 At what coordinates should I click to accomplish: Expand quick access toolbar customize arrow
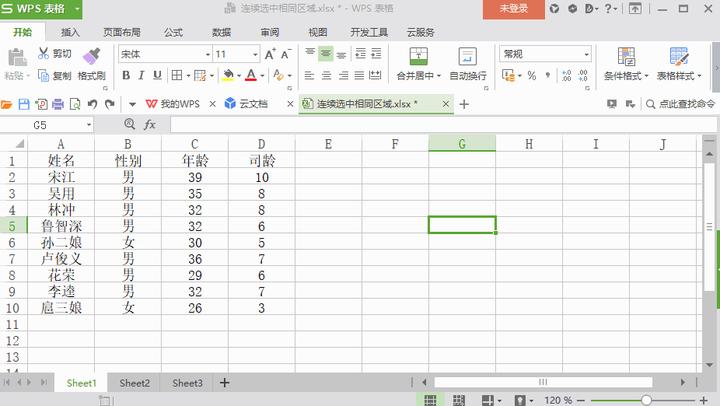pyautogui.click(x=132, y=105)
